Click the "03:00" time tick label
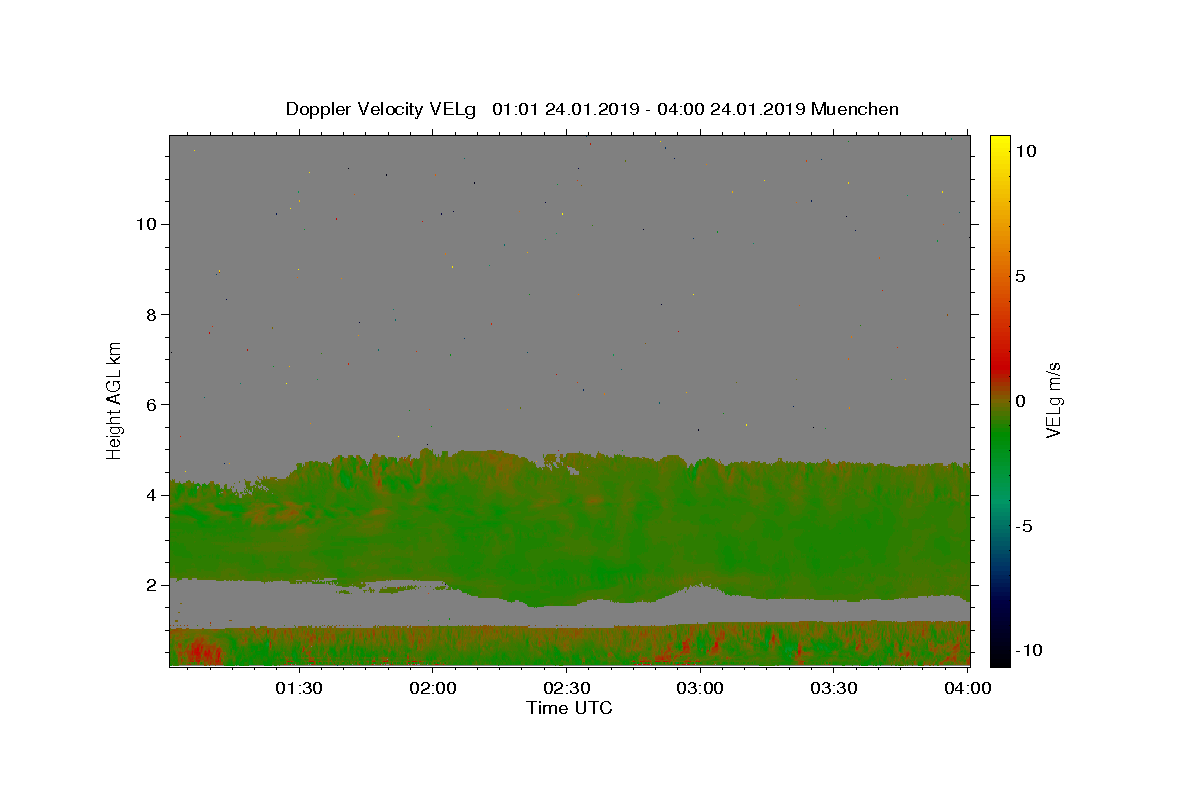 pyautogui.click(x=700, y=688)
